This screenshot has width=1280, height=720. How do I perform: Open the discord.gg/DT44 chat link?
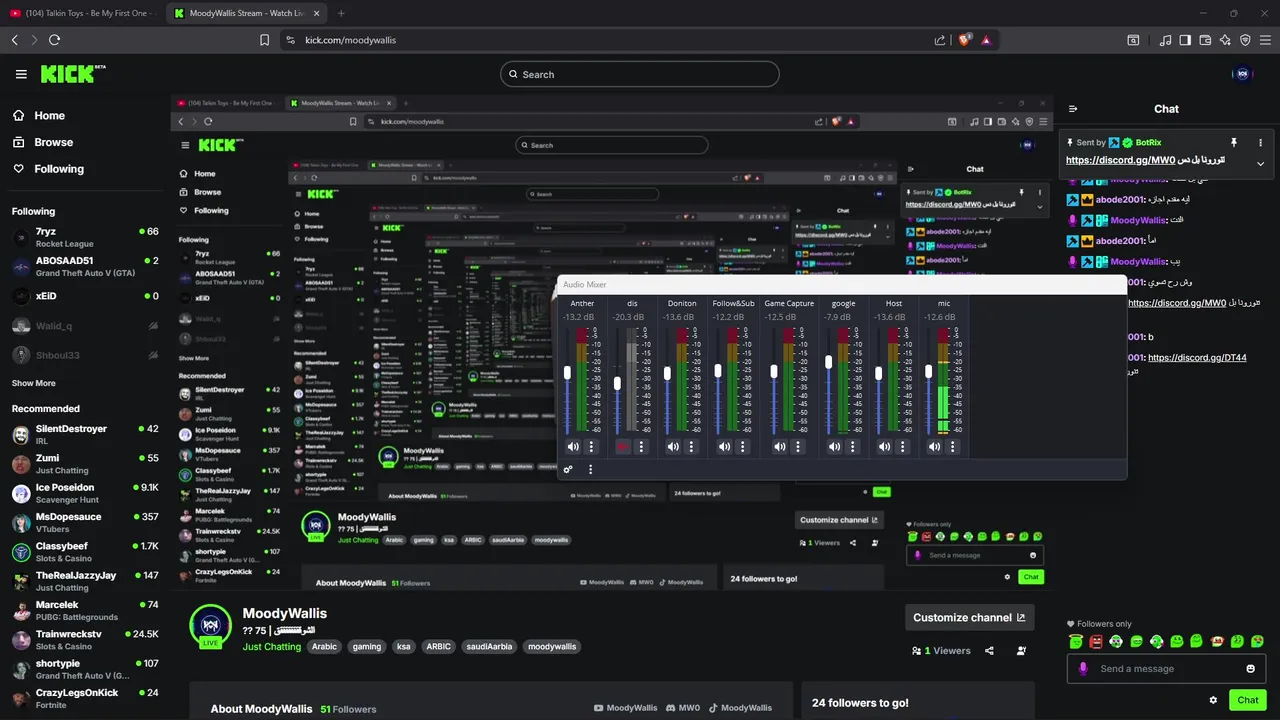[1197, 358]
